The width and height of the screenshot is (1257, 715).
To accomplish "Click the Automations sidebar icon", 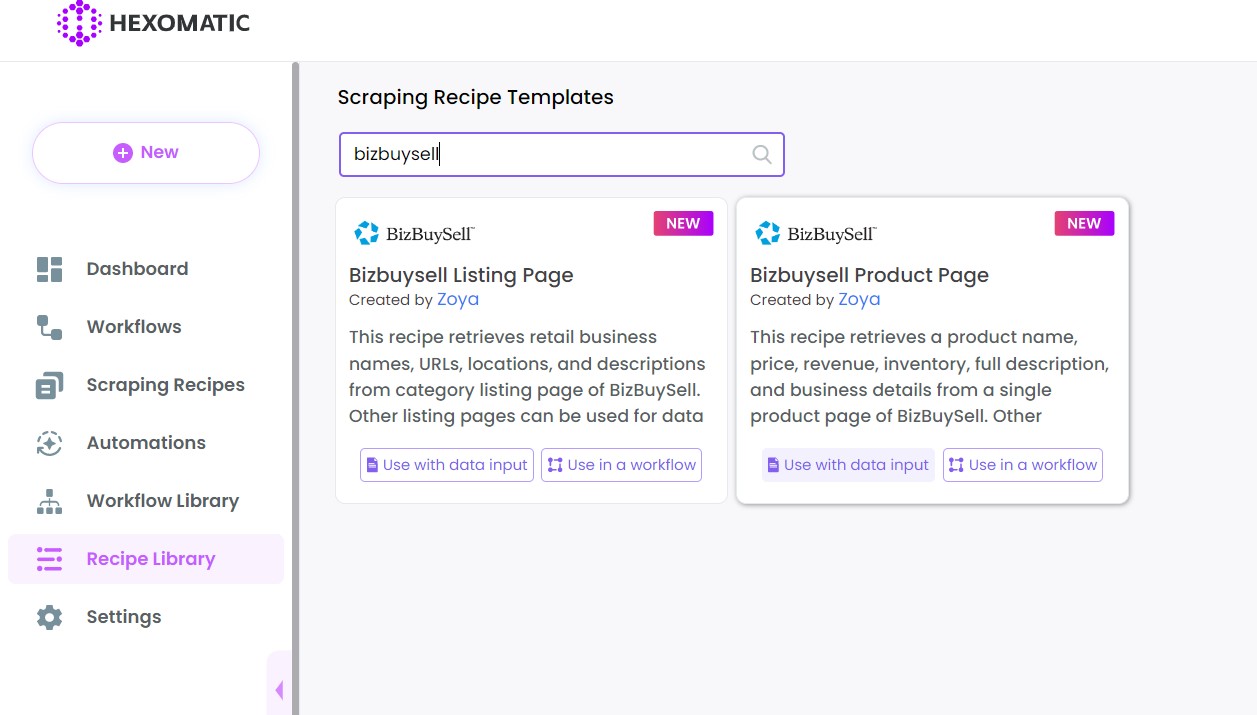I will (49, 443).
